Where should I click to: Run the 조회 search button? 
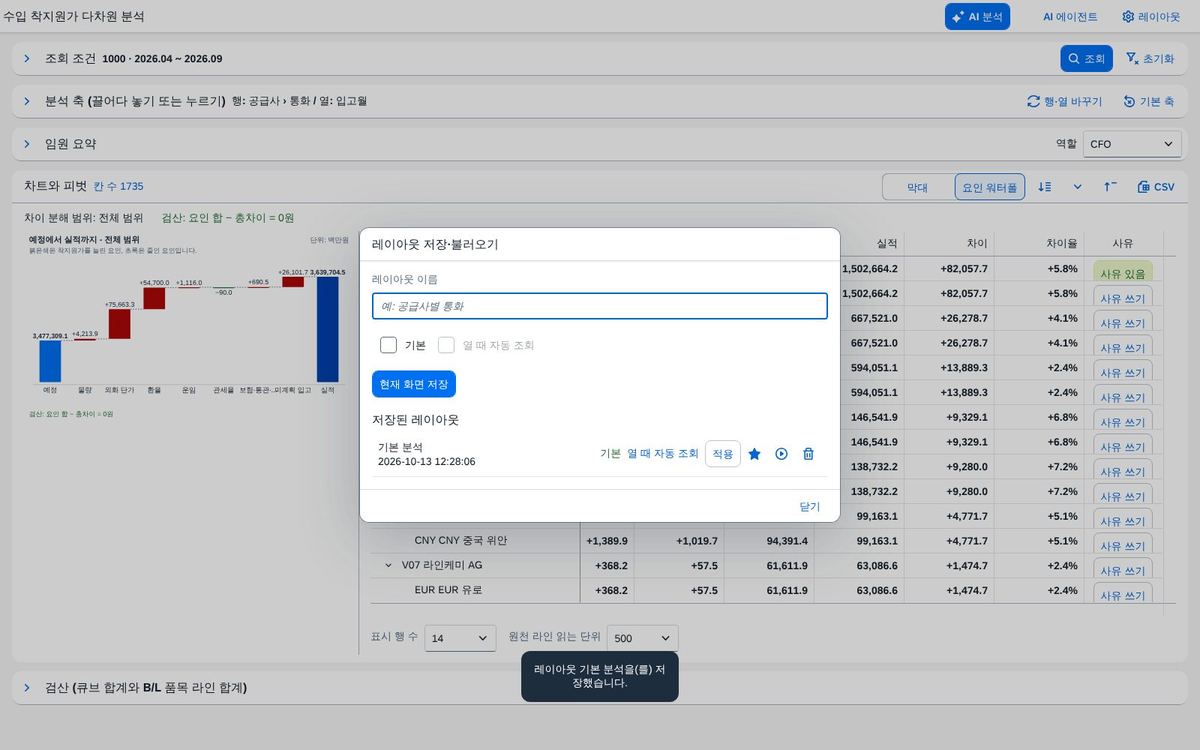point(1086,59)
